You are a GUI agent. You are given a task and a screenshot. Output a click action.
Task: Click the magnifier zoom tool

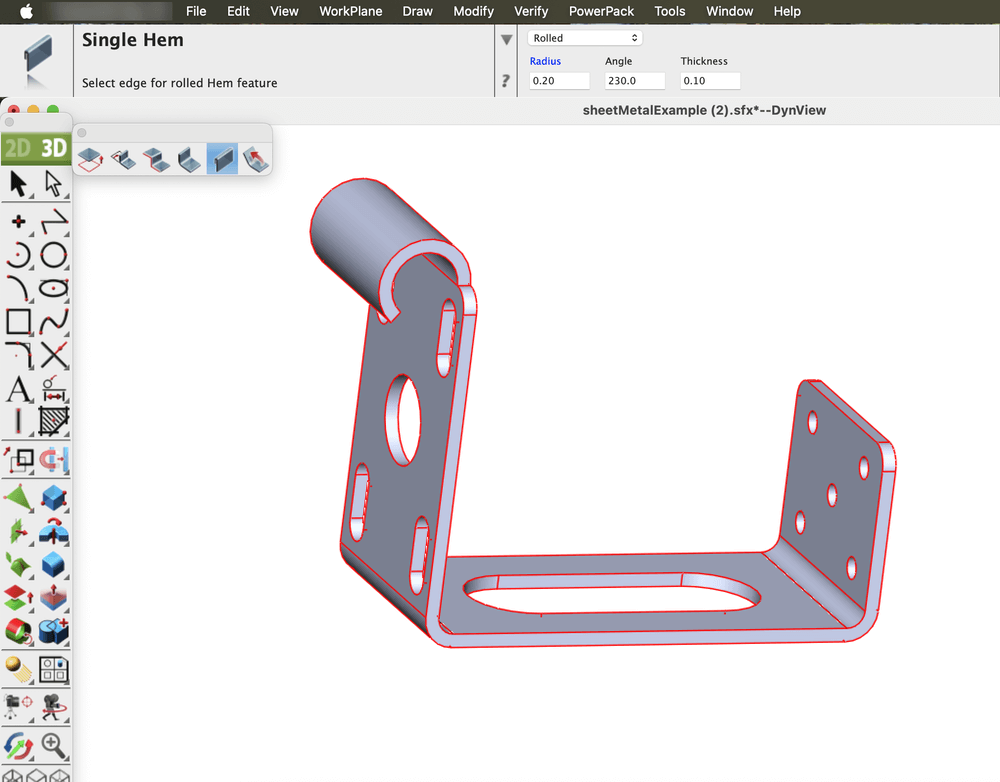pyautogui.click(x=54, y=745)
